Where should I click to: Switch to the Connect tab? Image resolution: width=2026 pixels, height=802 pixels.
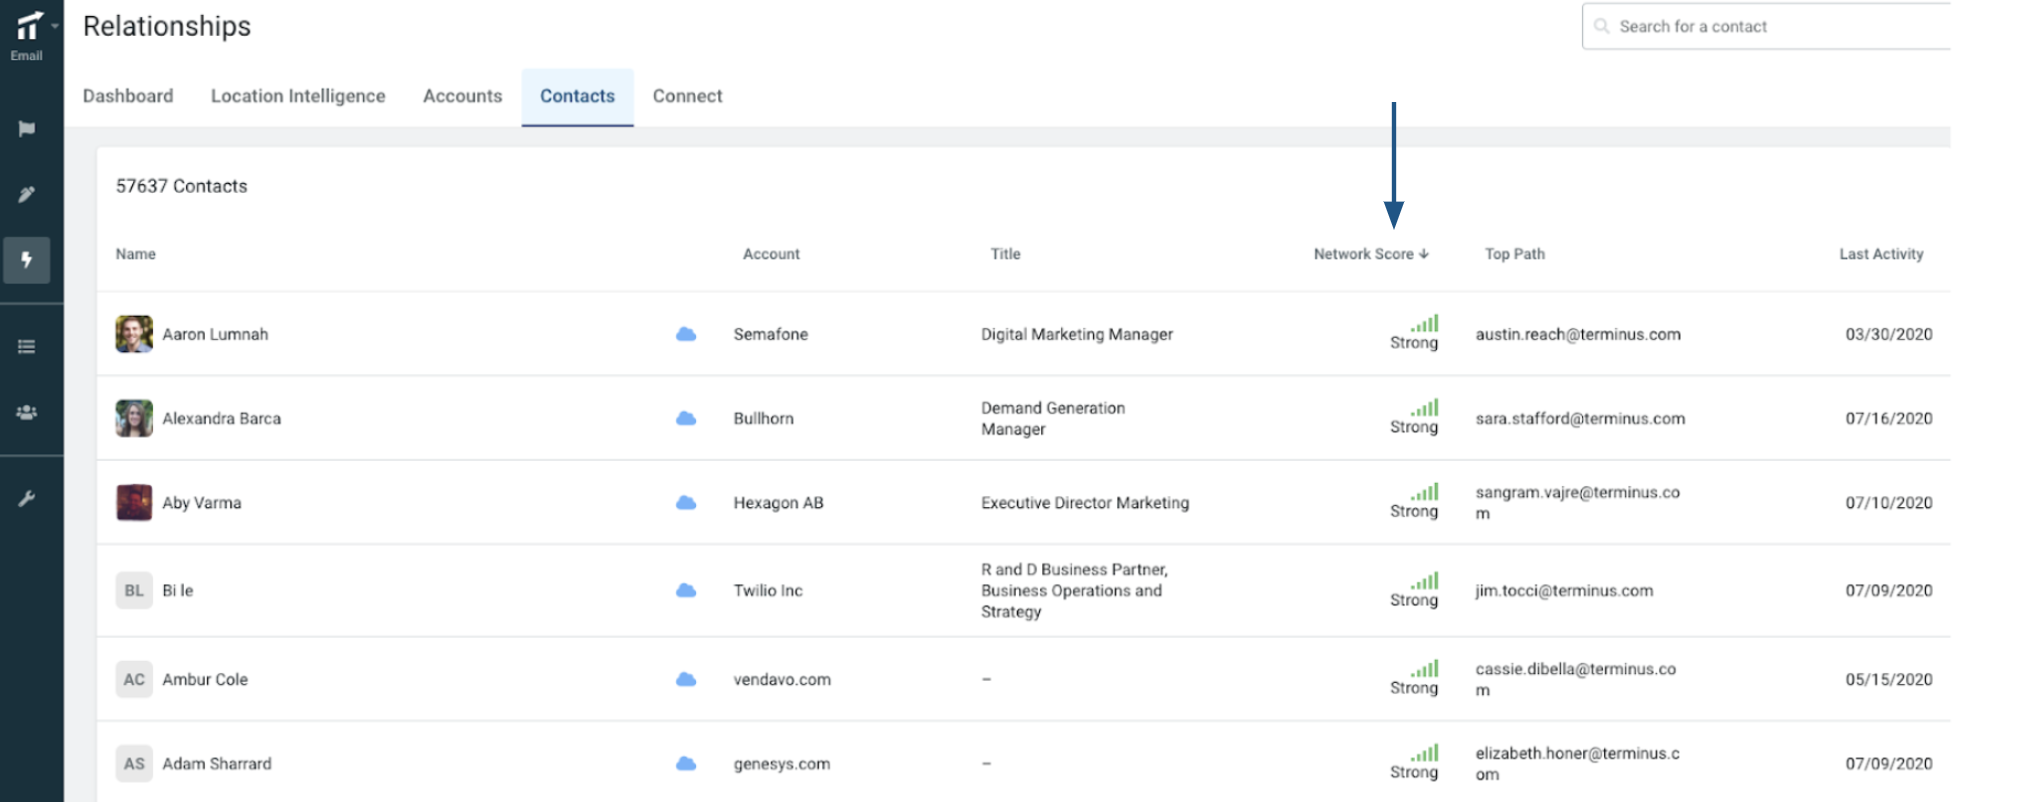pos(687,96)
